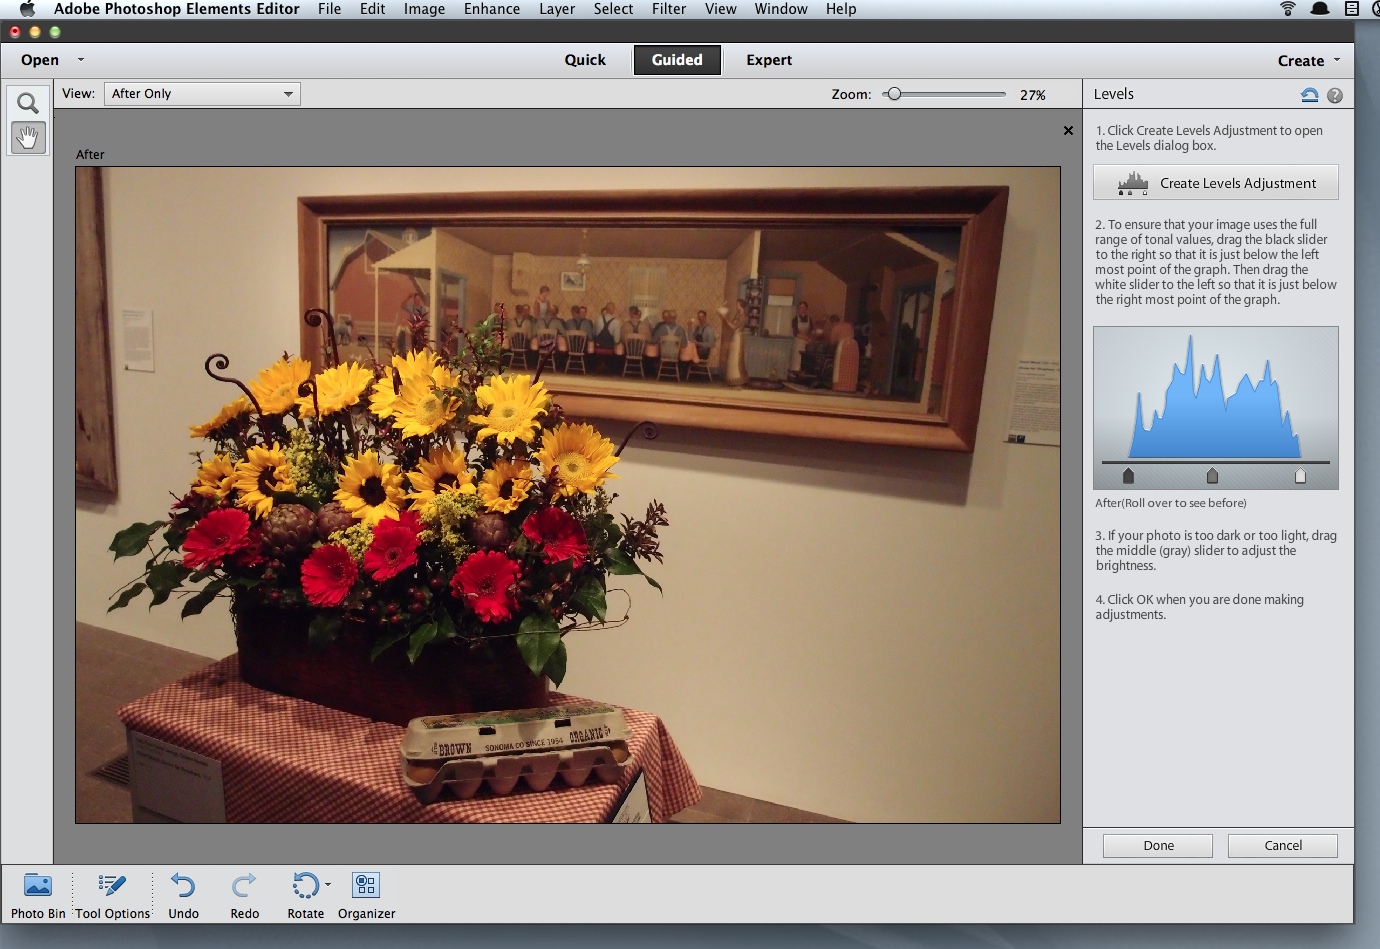Click the Levels panel reset icon
Image resolution: width=1380 pixels, height=949 pixels.
click(1309, 95)
